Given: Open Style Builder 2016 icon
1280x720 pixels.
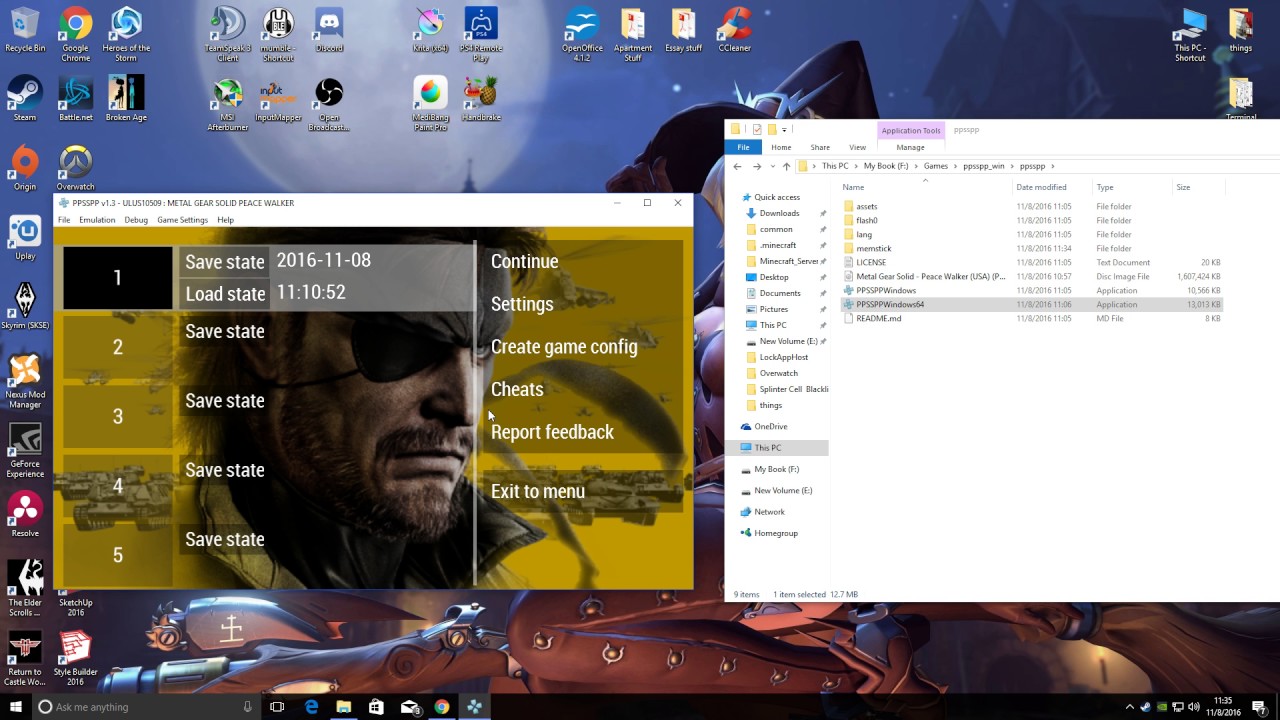Looking at the screenshot, I should click(75, 658).
